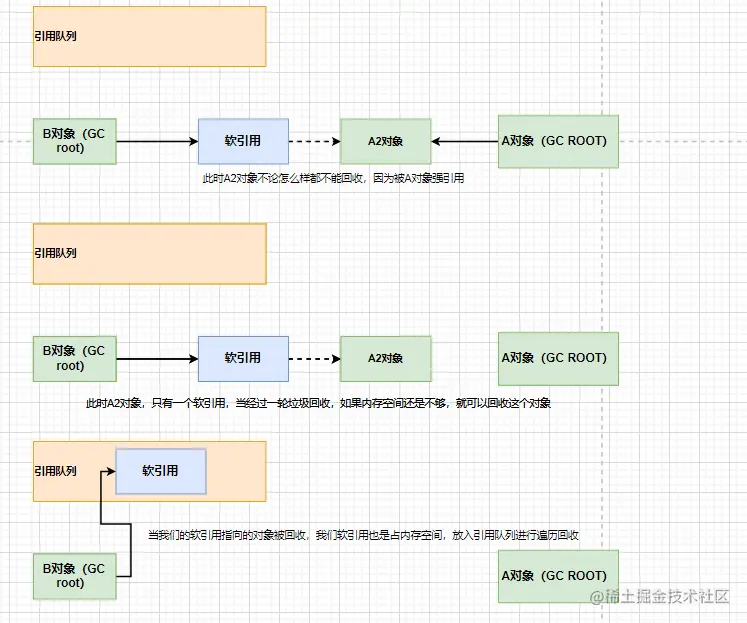The width and height of the screenshot is (747, 623).
Task: Select the A2对象 box in the middle diagram
Action: point(386,359)
